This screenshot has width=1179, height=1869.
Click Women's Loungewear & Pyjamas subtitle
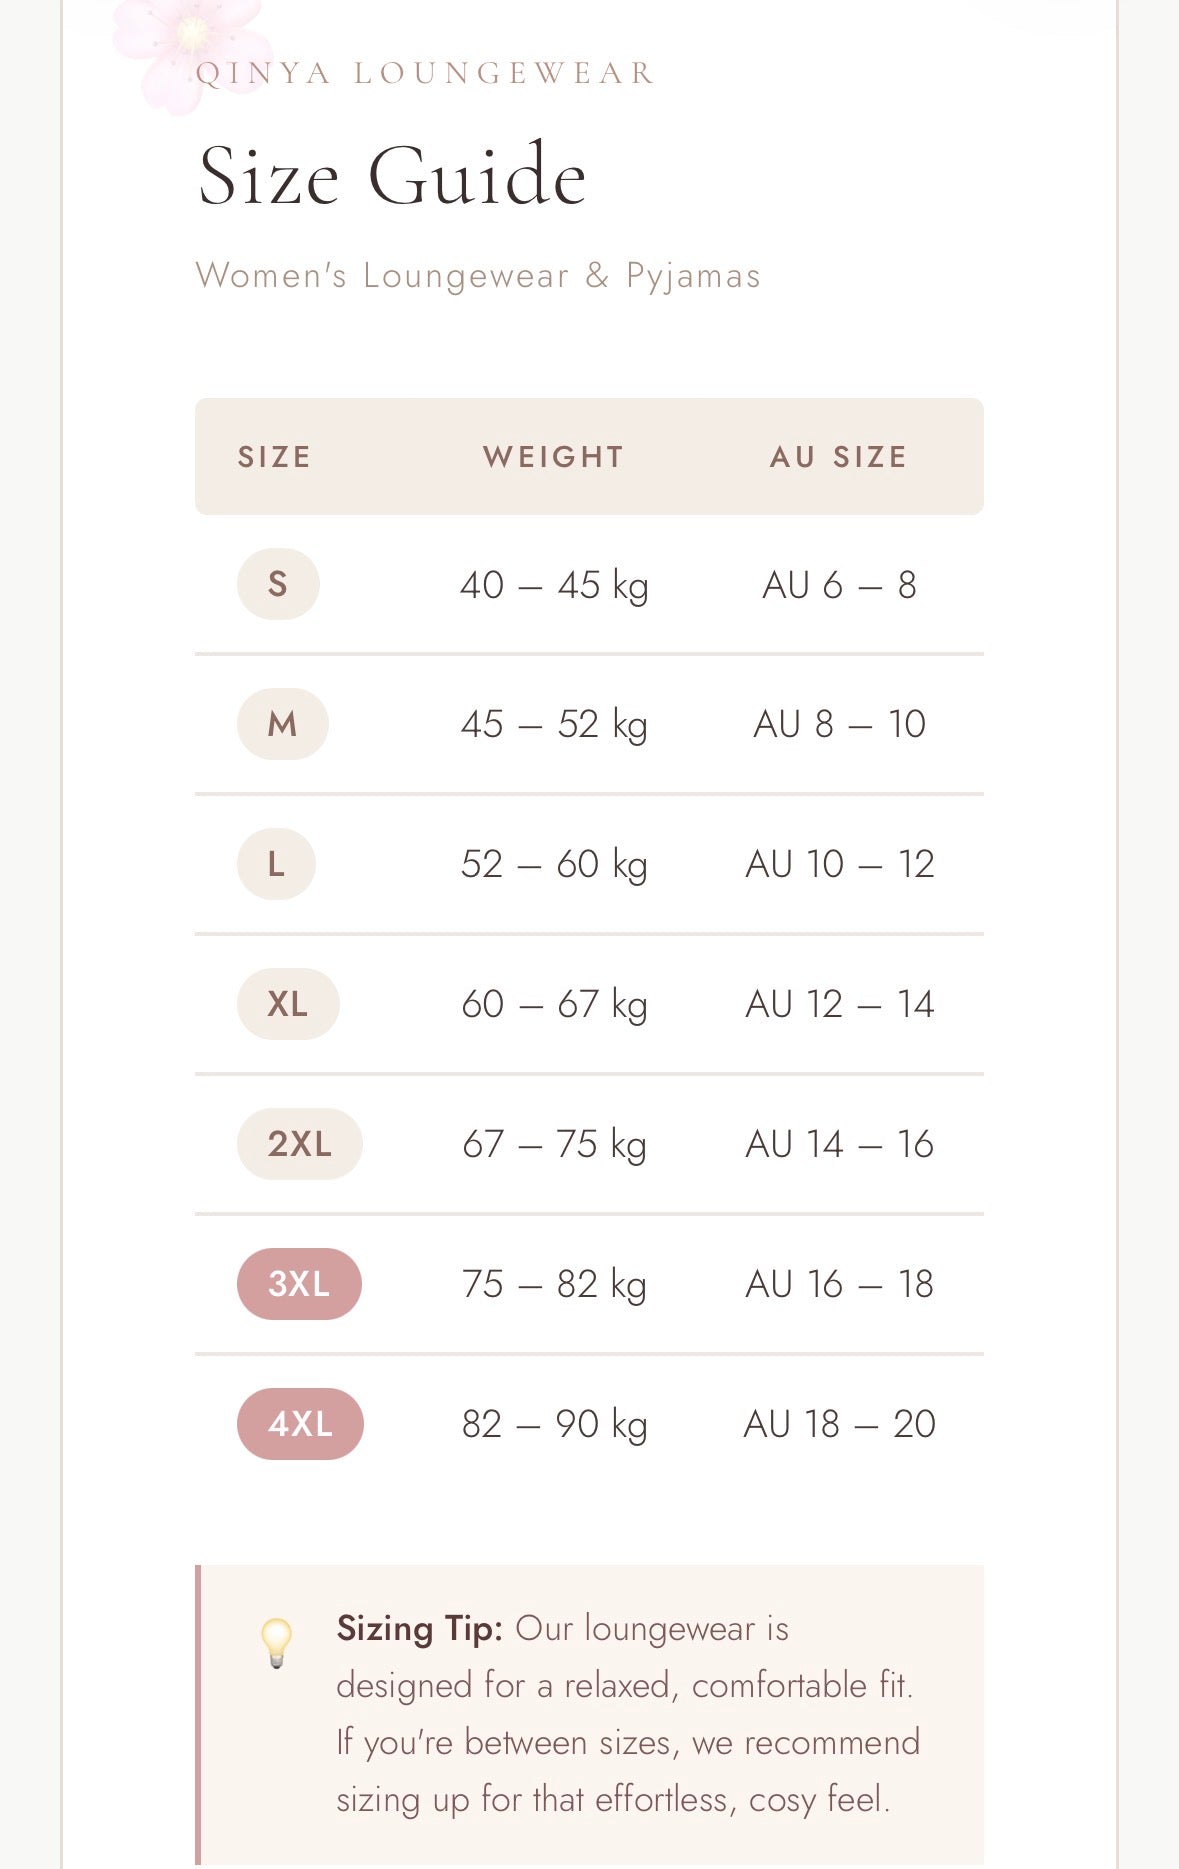478,276
